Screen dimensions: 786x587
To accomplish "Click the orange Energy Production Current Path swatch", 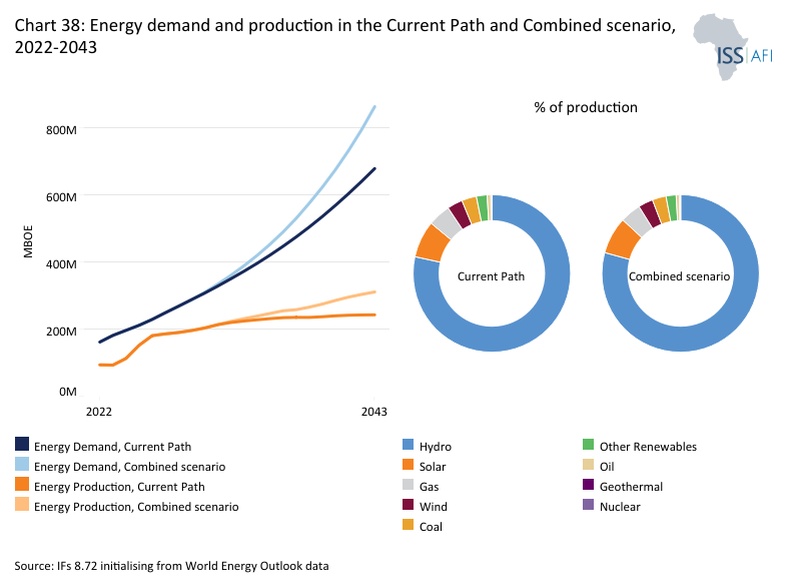I will [22, 484].
